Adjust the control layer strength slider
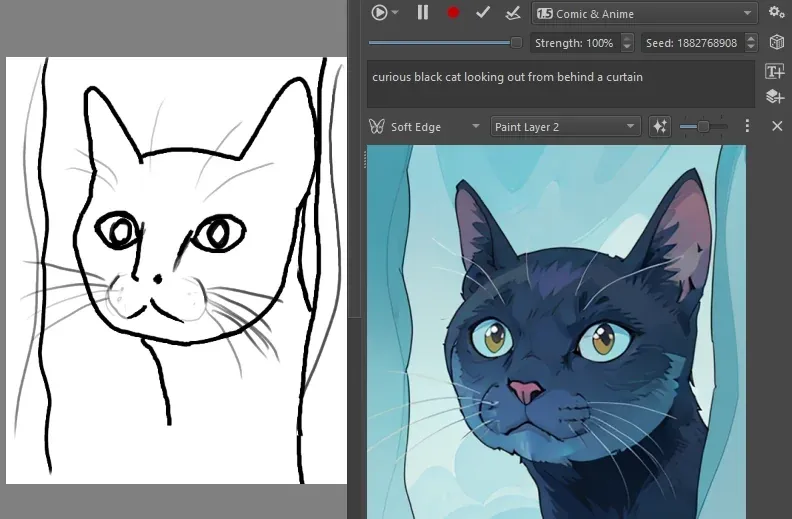Viewport: 792px width, 519px height. point(704,127)
